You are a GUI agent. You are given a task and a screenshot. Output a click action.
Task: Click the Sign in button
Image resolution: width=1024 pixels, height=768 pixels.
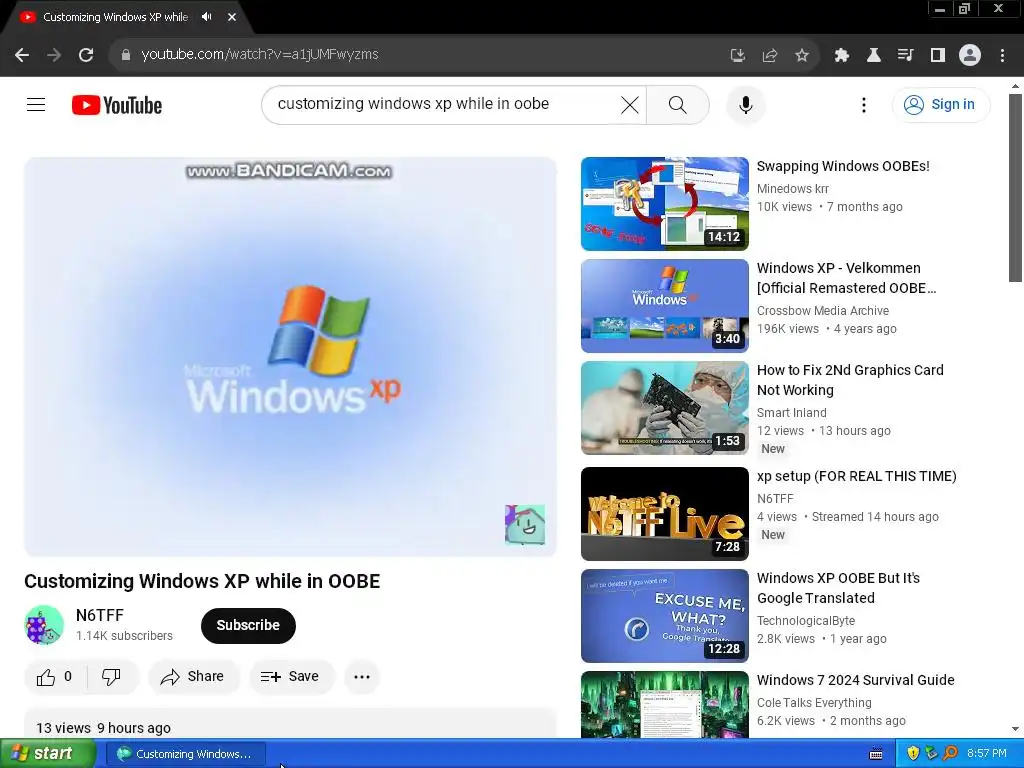[x=940, y=104]
